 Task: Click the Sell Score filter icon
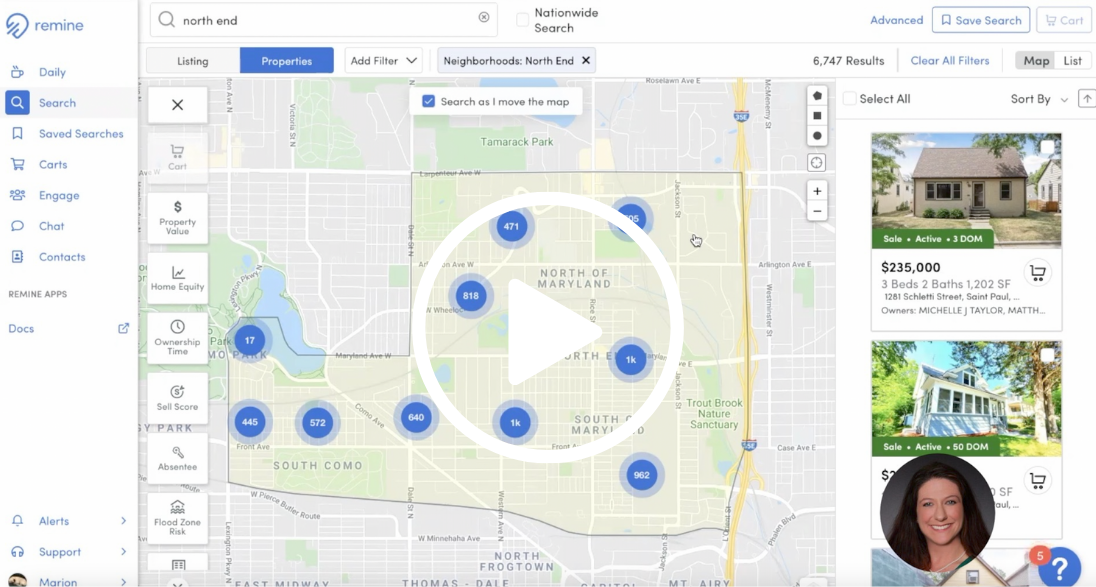pyautogui.click(x=177, y=398)
